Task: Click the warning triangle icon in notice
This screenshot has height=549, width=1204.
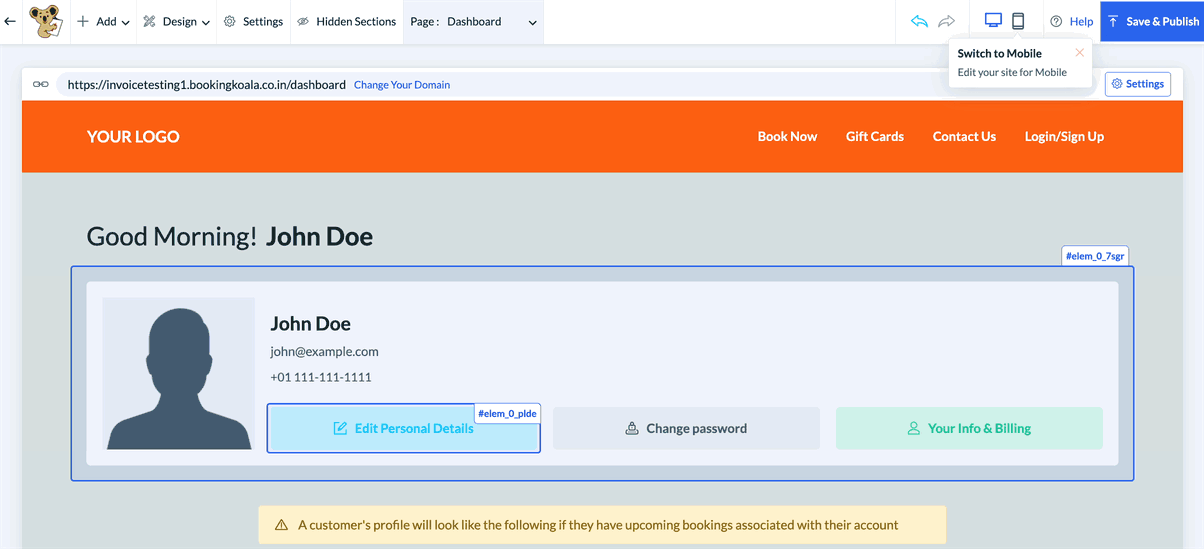Action: pyautogui.click(x=282, y=524)
